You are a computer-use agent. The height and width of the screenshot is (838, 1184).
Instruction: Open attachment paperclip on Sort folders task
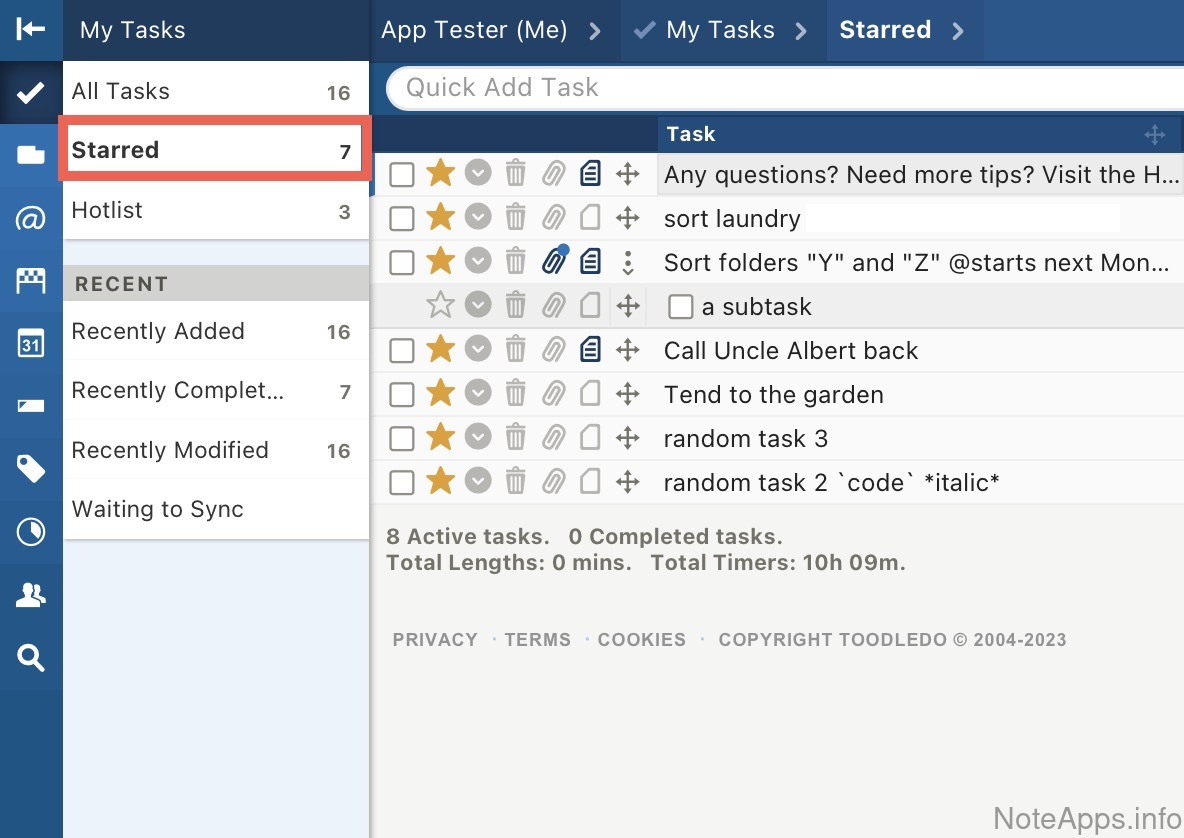[x=553, y=262]
